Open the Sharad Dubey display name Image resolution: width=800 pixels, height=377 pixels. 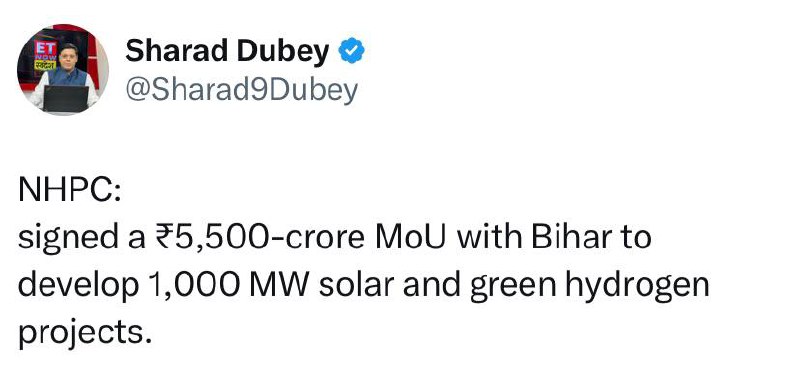pos(227,52)
